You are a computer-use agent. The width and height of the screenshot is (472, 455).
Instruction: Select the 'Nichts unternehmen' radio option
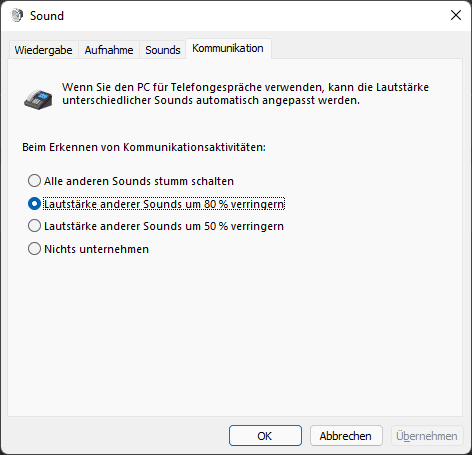coord(88,249)
